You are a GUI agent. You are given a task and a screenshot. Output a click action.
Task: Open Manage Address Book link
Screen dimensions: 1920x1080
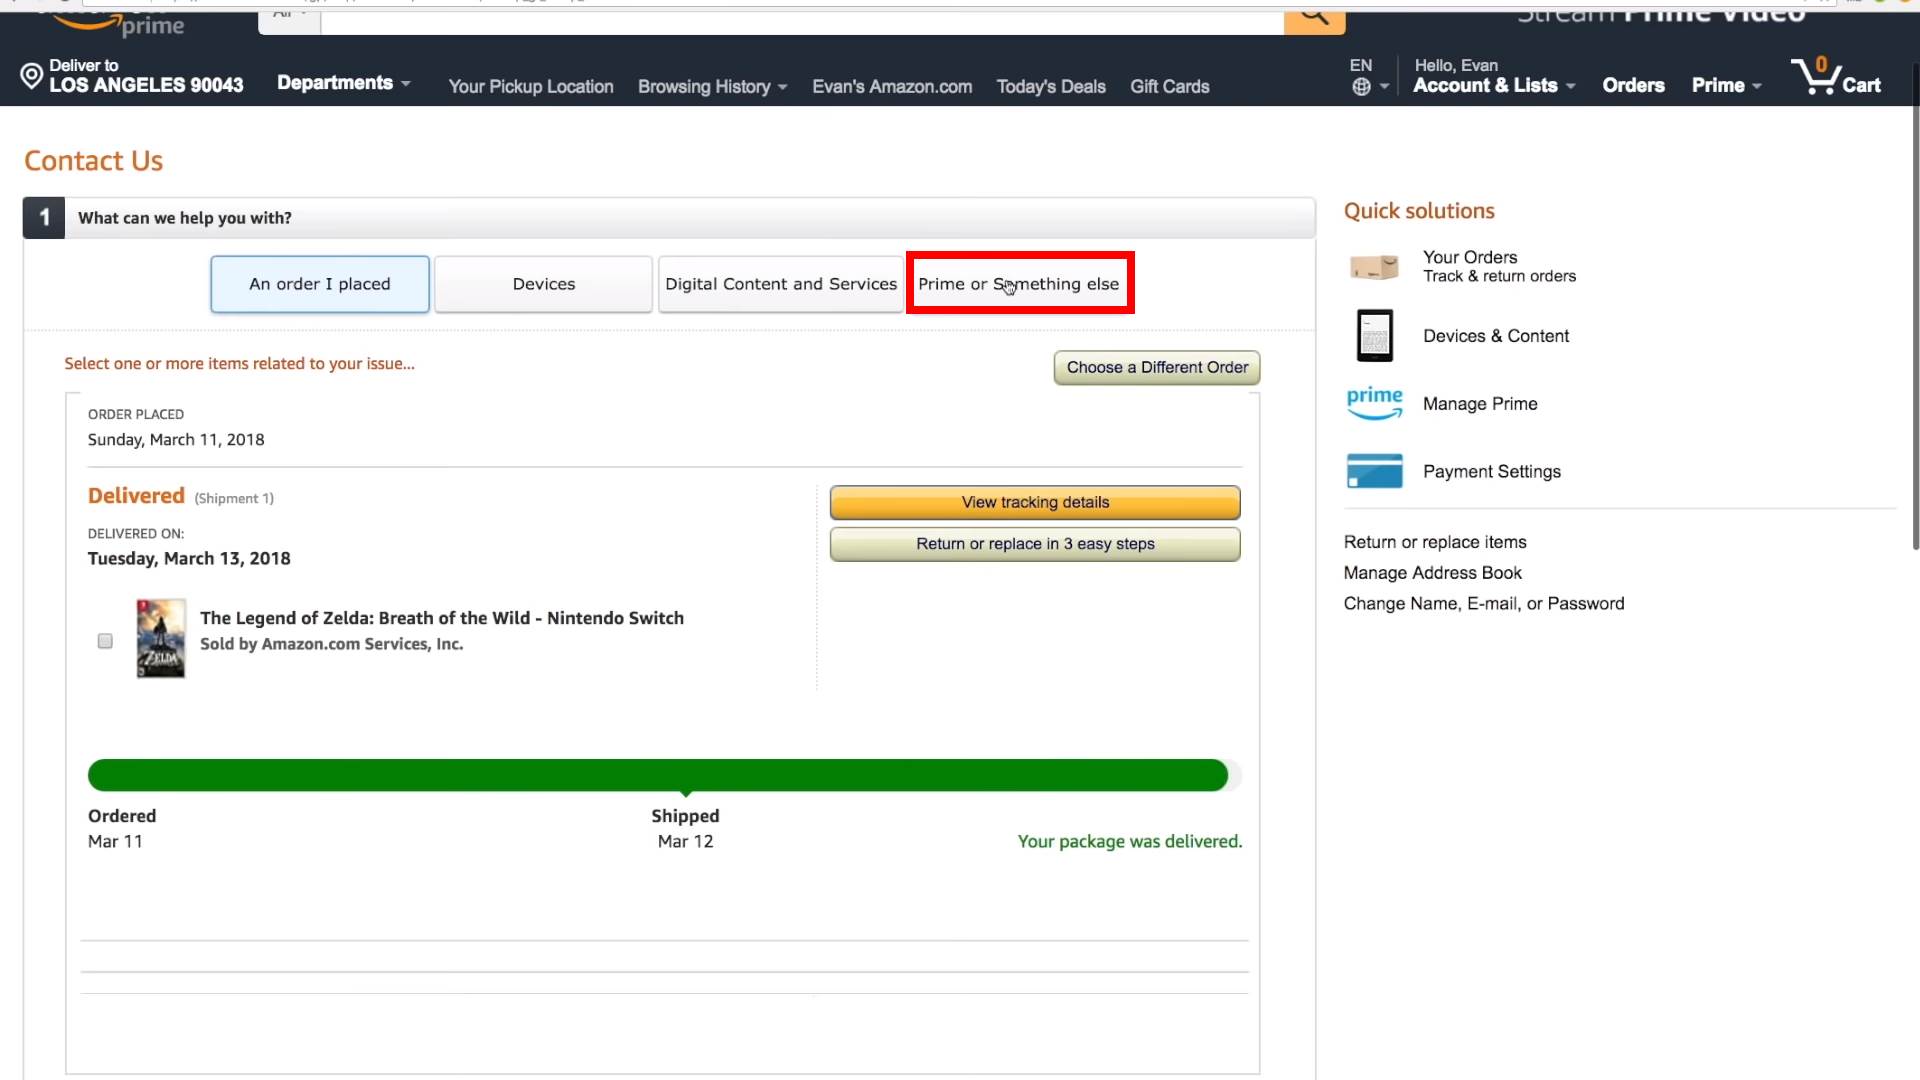pos(1432,573)
